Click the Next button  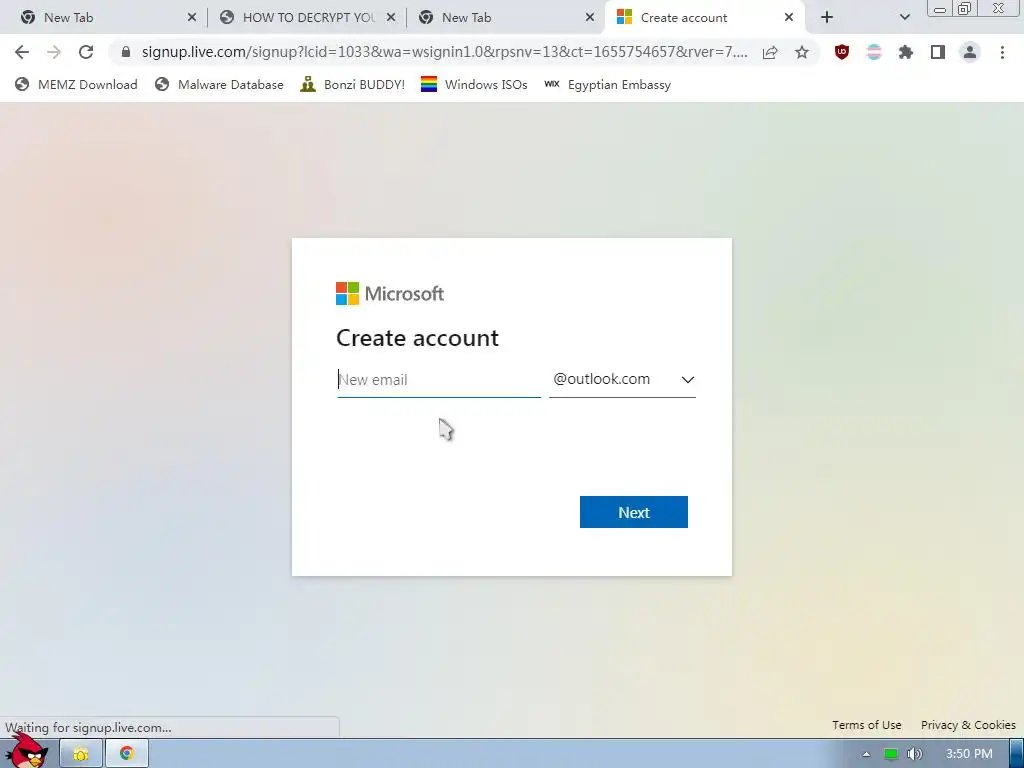[633, 512]
